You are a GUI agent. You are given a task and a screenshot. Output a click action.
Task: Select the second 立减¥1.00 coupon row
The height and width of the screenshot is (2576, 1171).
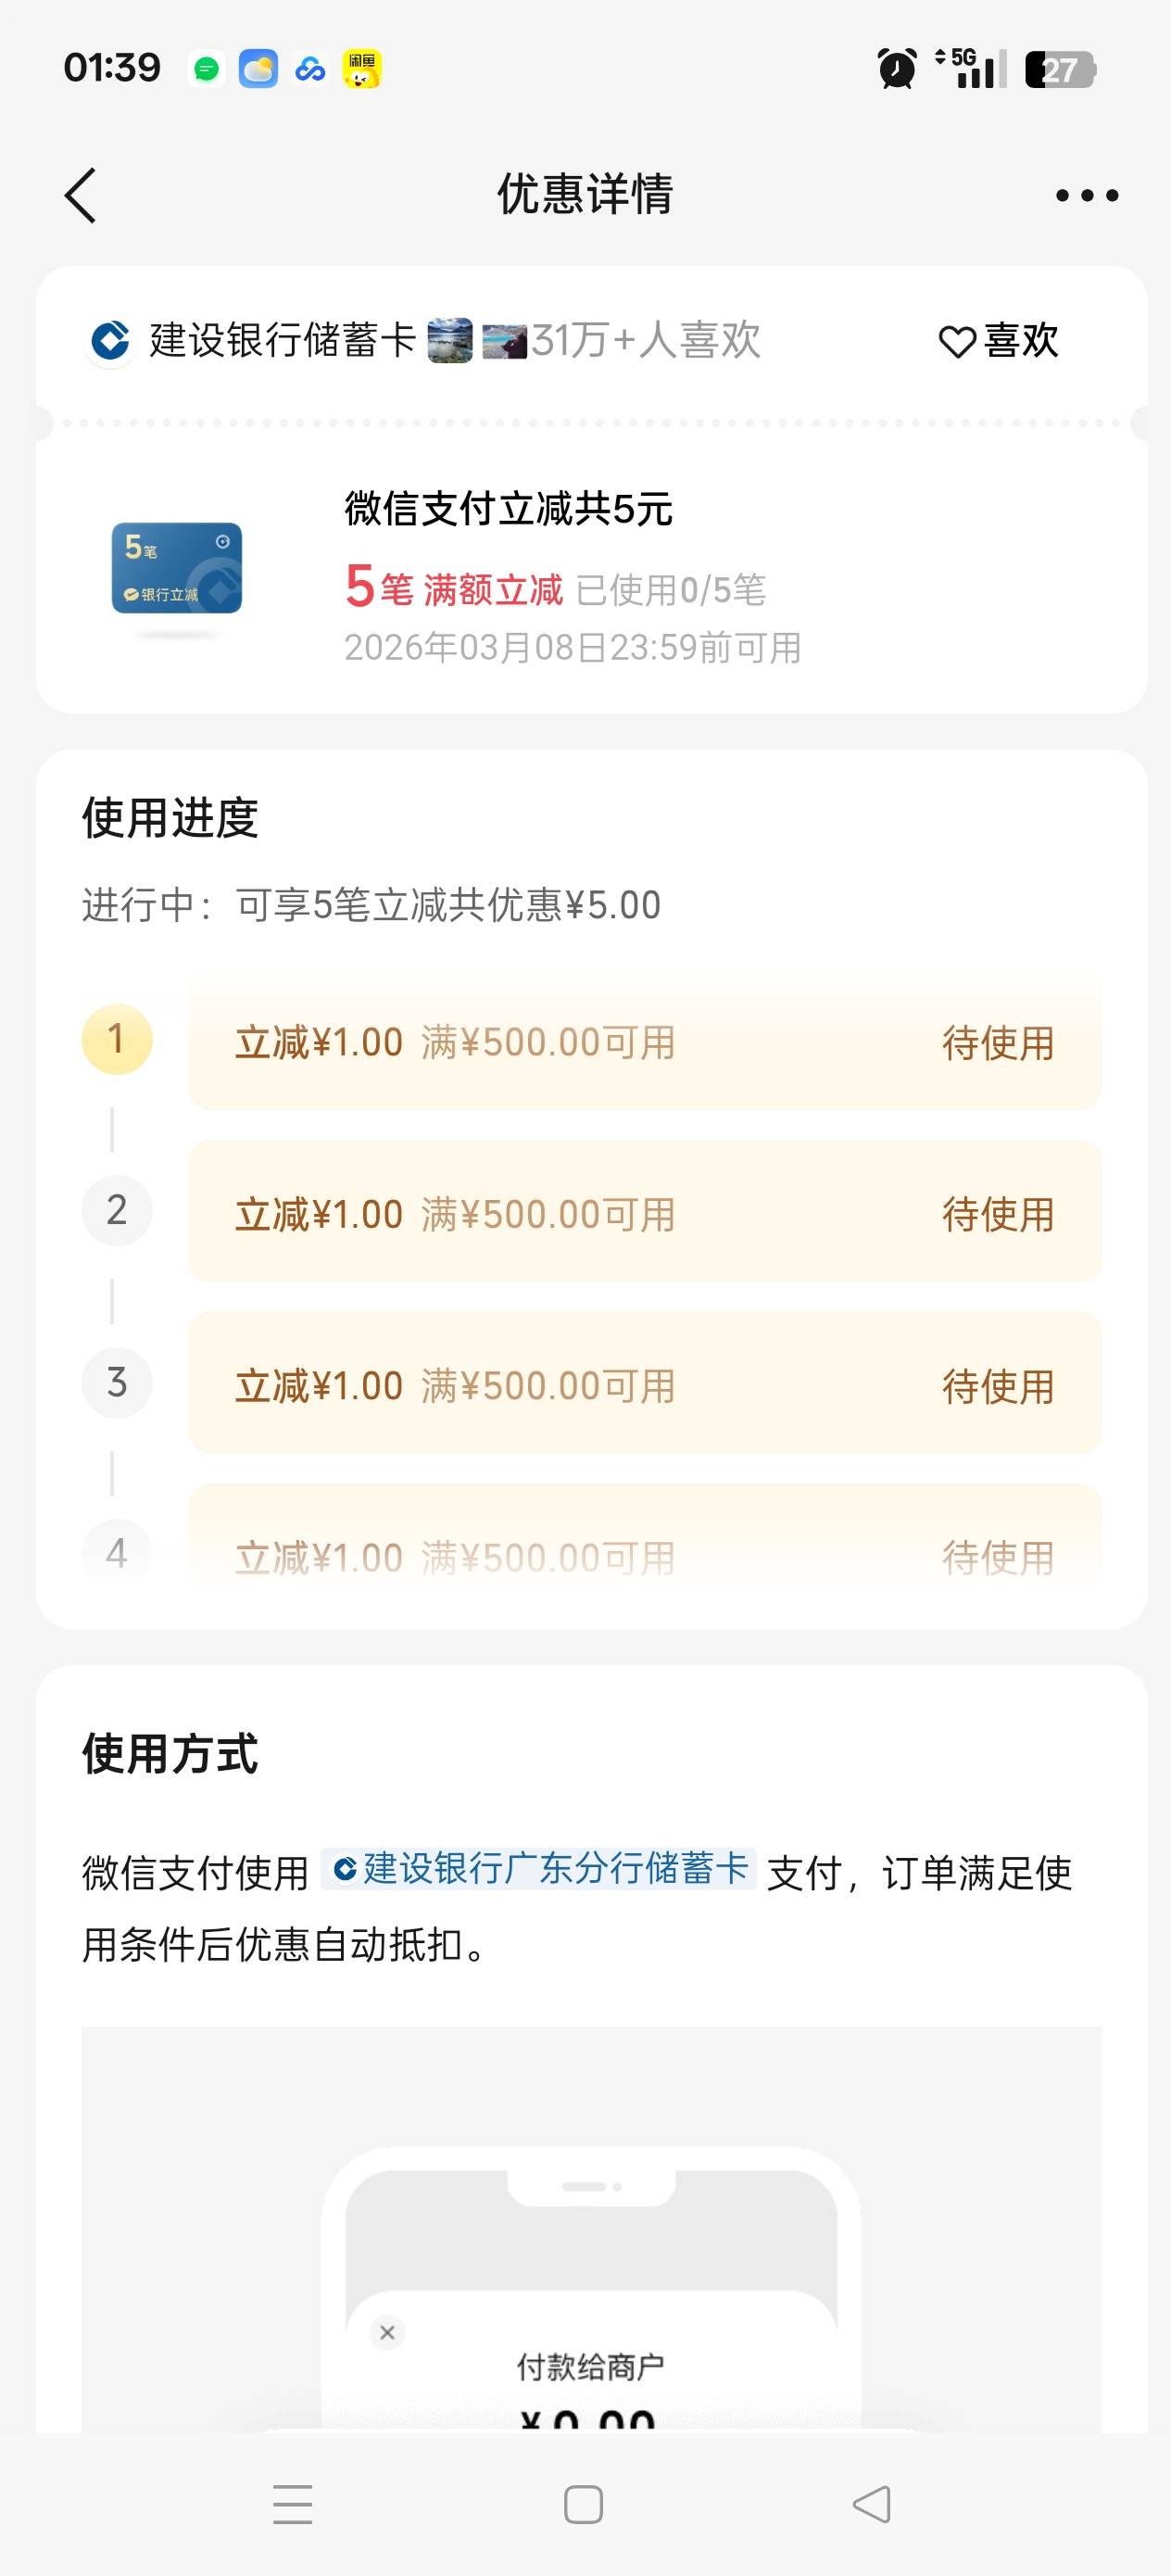click(644, 1213)
